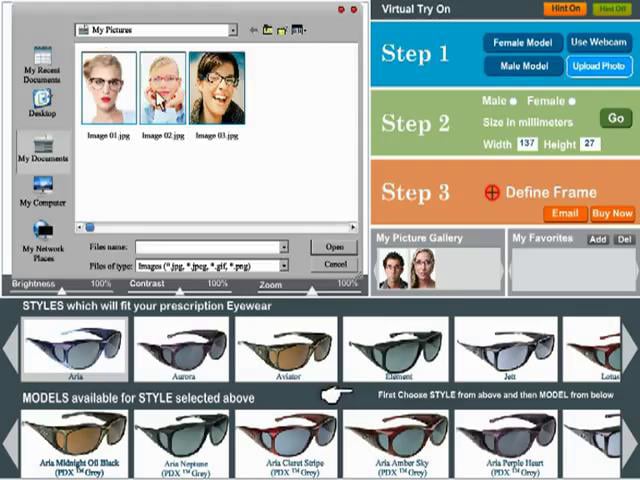
Task: Click the Define Frame crosshair icon
Action: [492, 192]
